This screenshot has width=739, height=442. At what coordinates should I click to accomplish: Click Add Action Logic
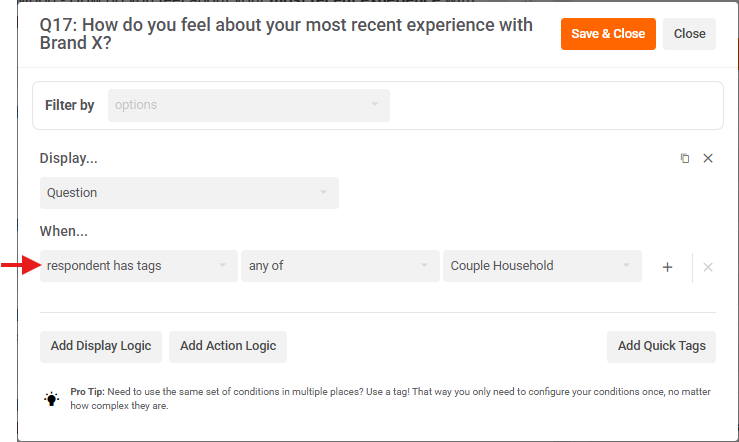(x=228, y=346)
